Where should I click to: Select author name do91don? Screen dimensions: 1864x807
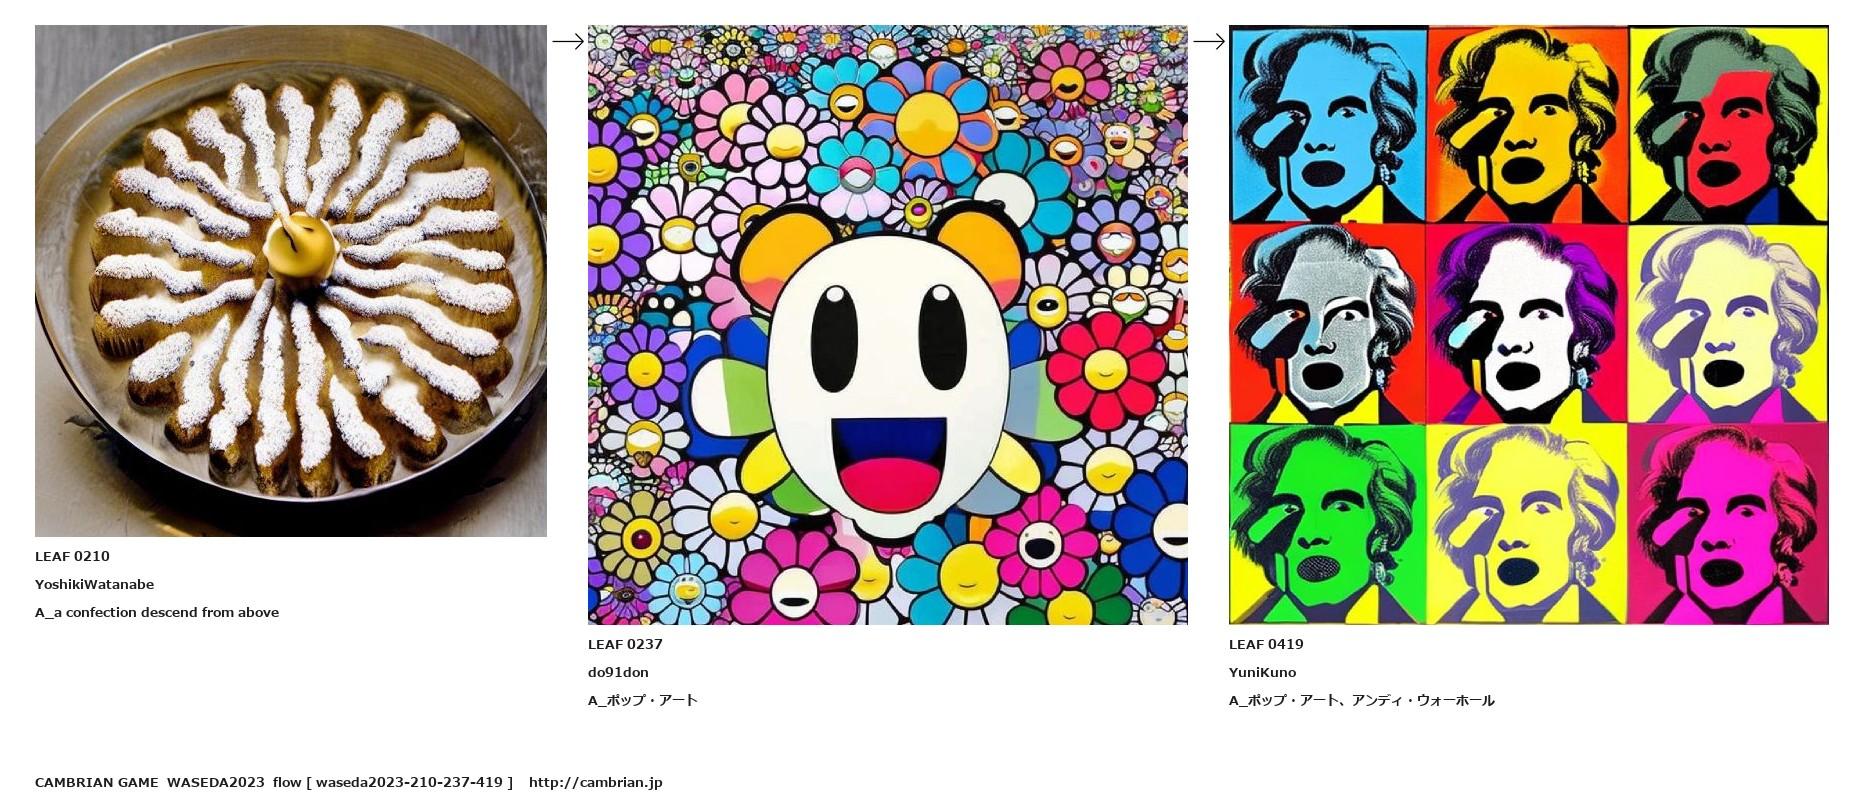pyautogui.click(x=618, y=672)
